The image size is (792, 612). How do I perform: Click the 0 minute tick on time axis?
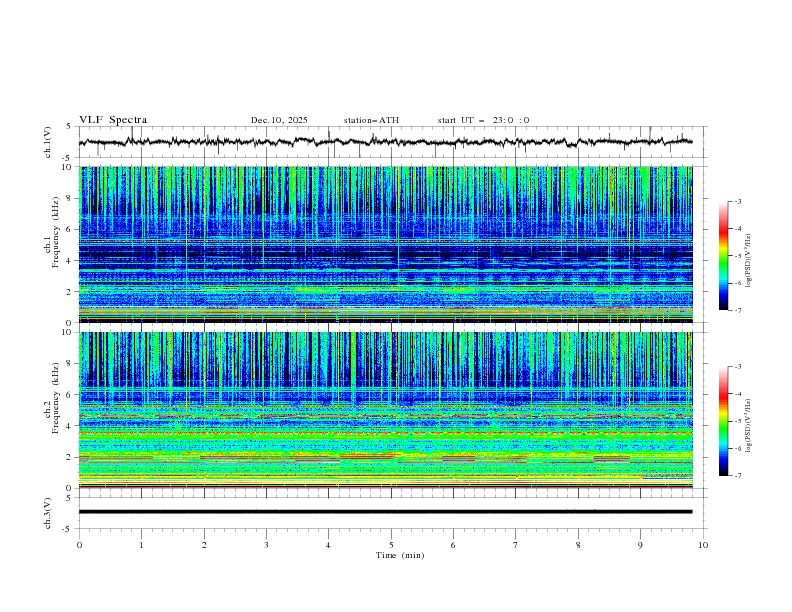coord(79,545)
